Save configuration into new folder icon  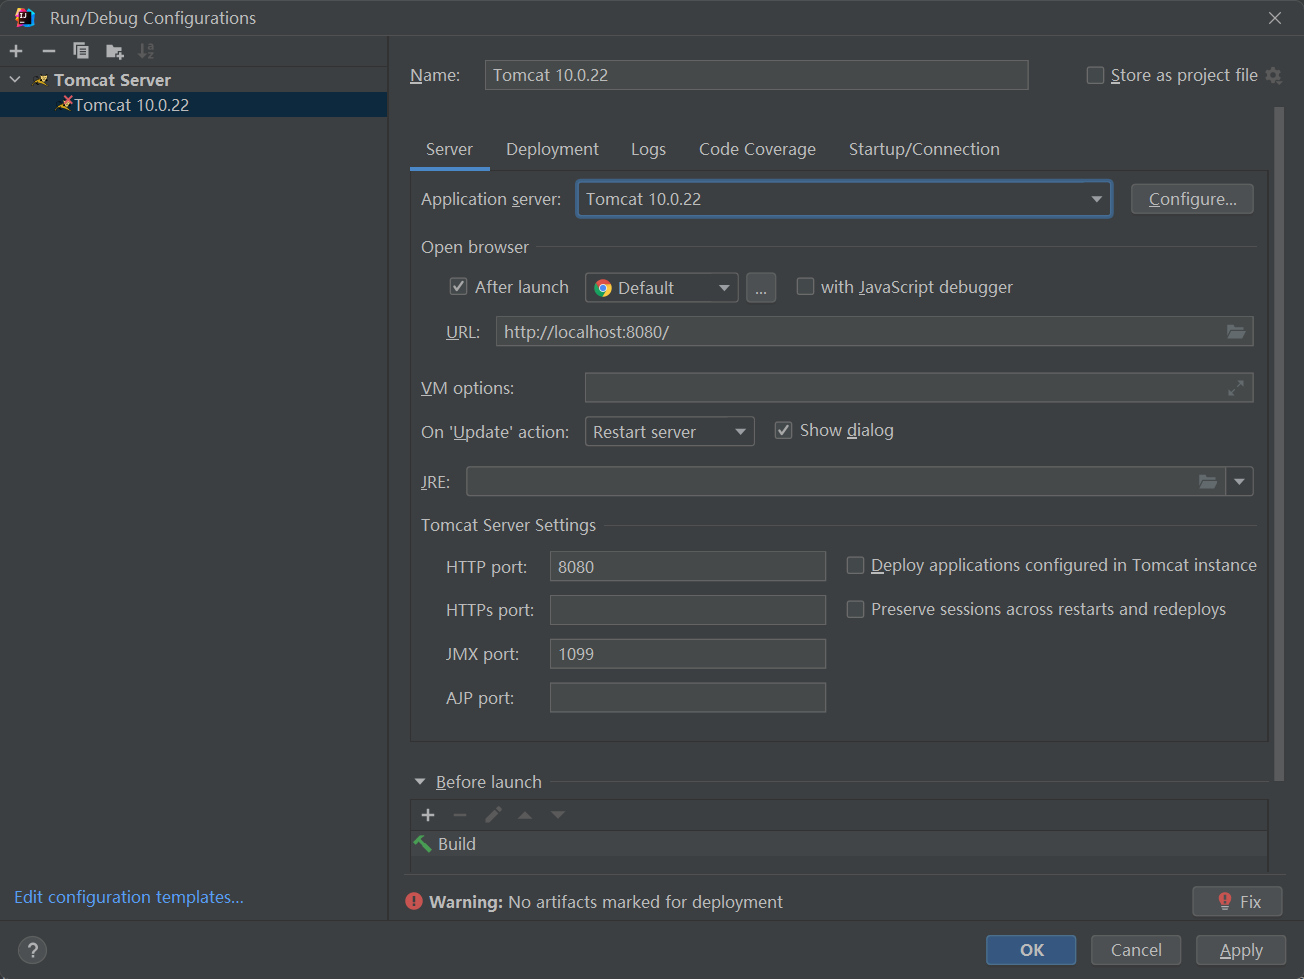coord(114,51)
